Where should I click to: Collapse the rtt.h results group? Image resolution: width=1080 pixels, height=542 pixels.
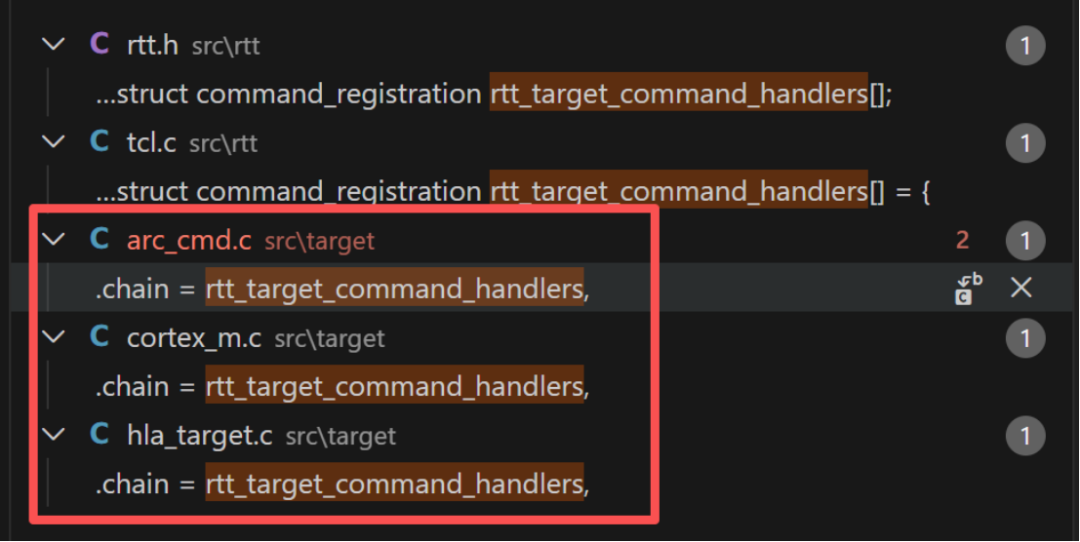(x=53, y=45)
